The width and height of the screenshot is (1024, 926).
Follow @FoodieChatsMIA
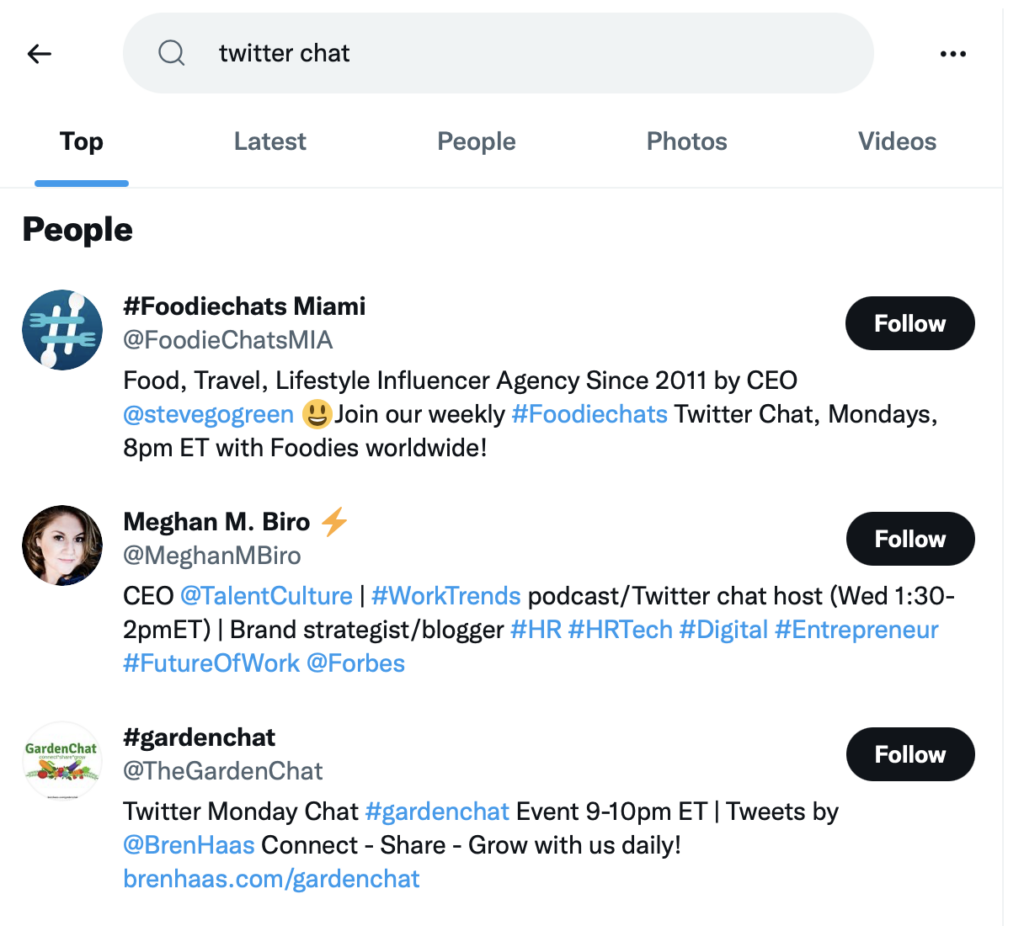coord(909,323)
